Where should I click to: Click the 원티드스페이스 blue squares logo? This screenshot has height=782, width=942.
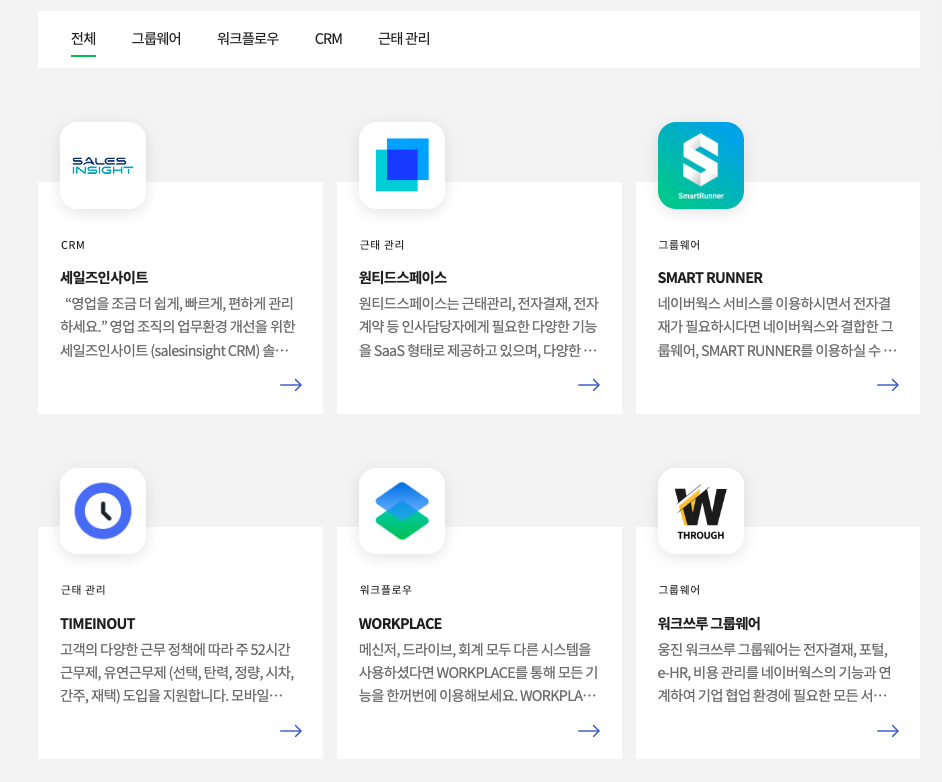coord(401,165)
